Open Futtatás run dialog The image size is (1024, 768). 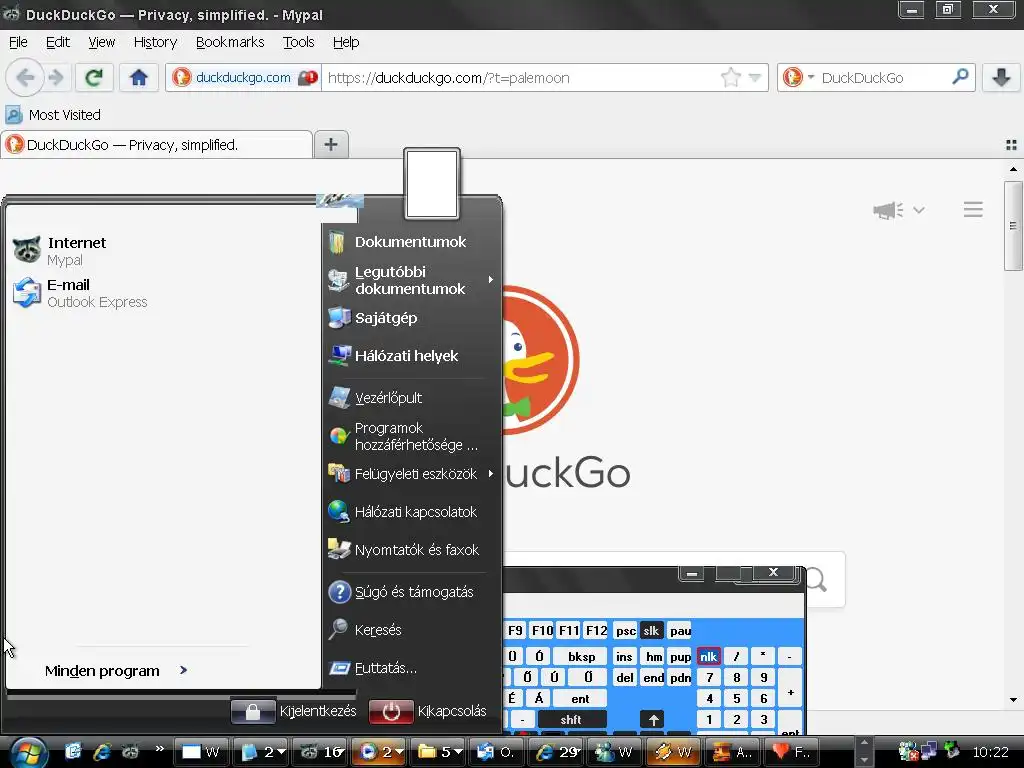pyautogui.click(x=372, y=668)
